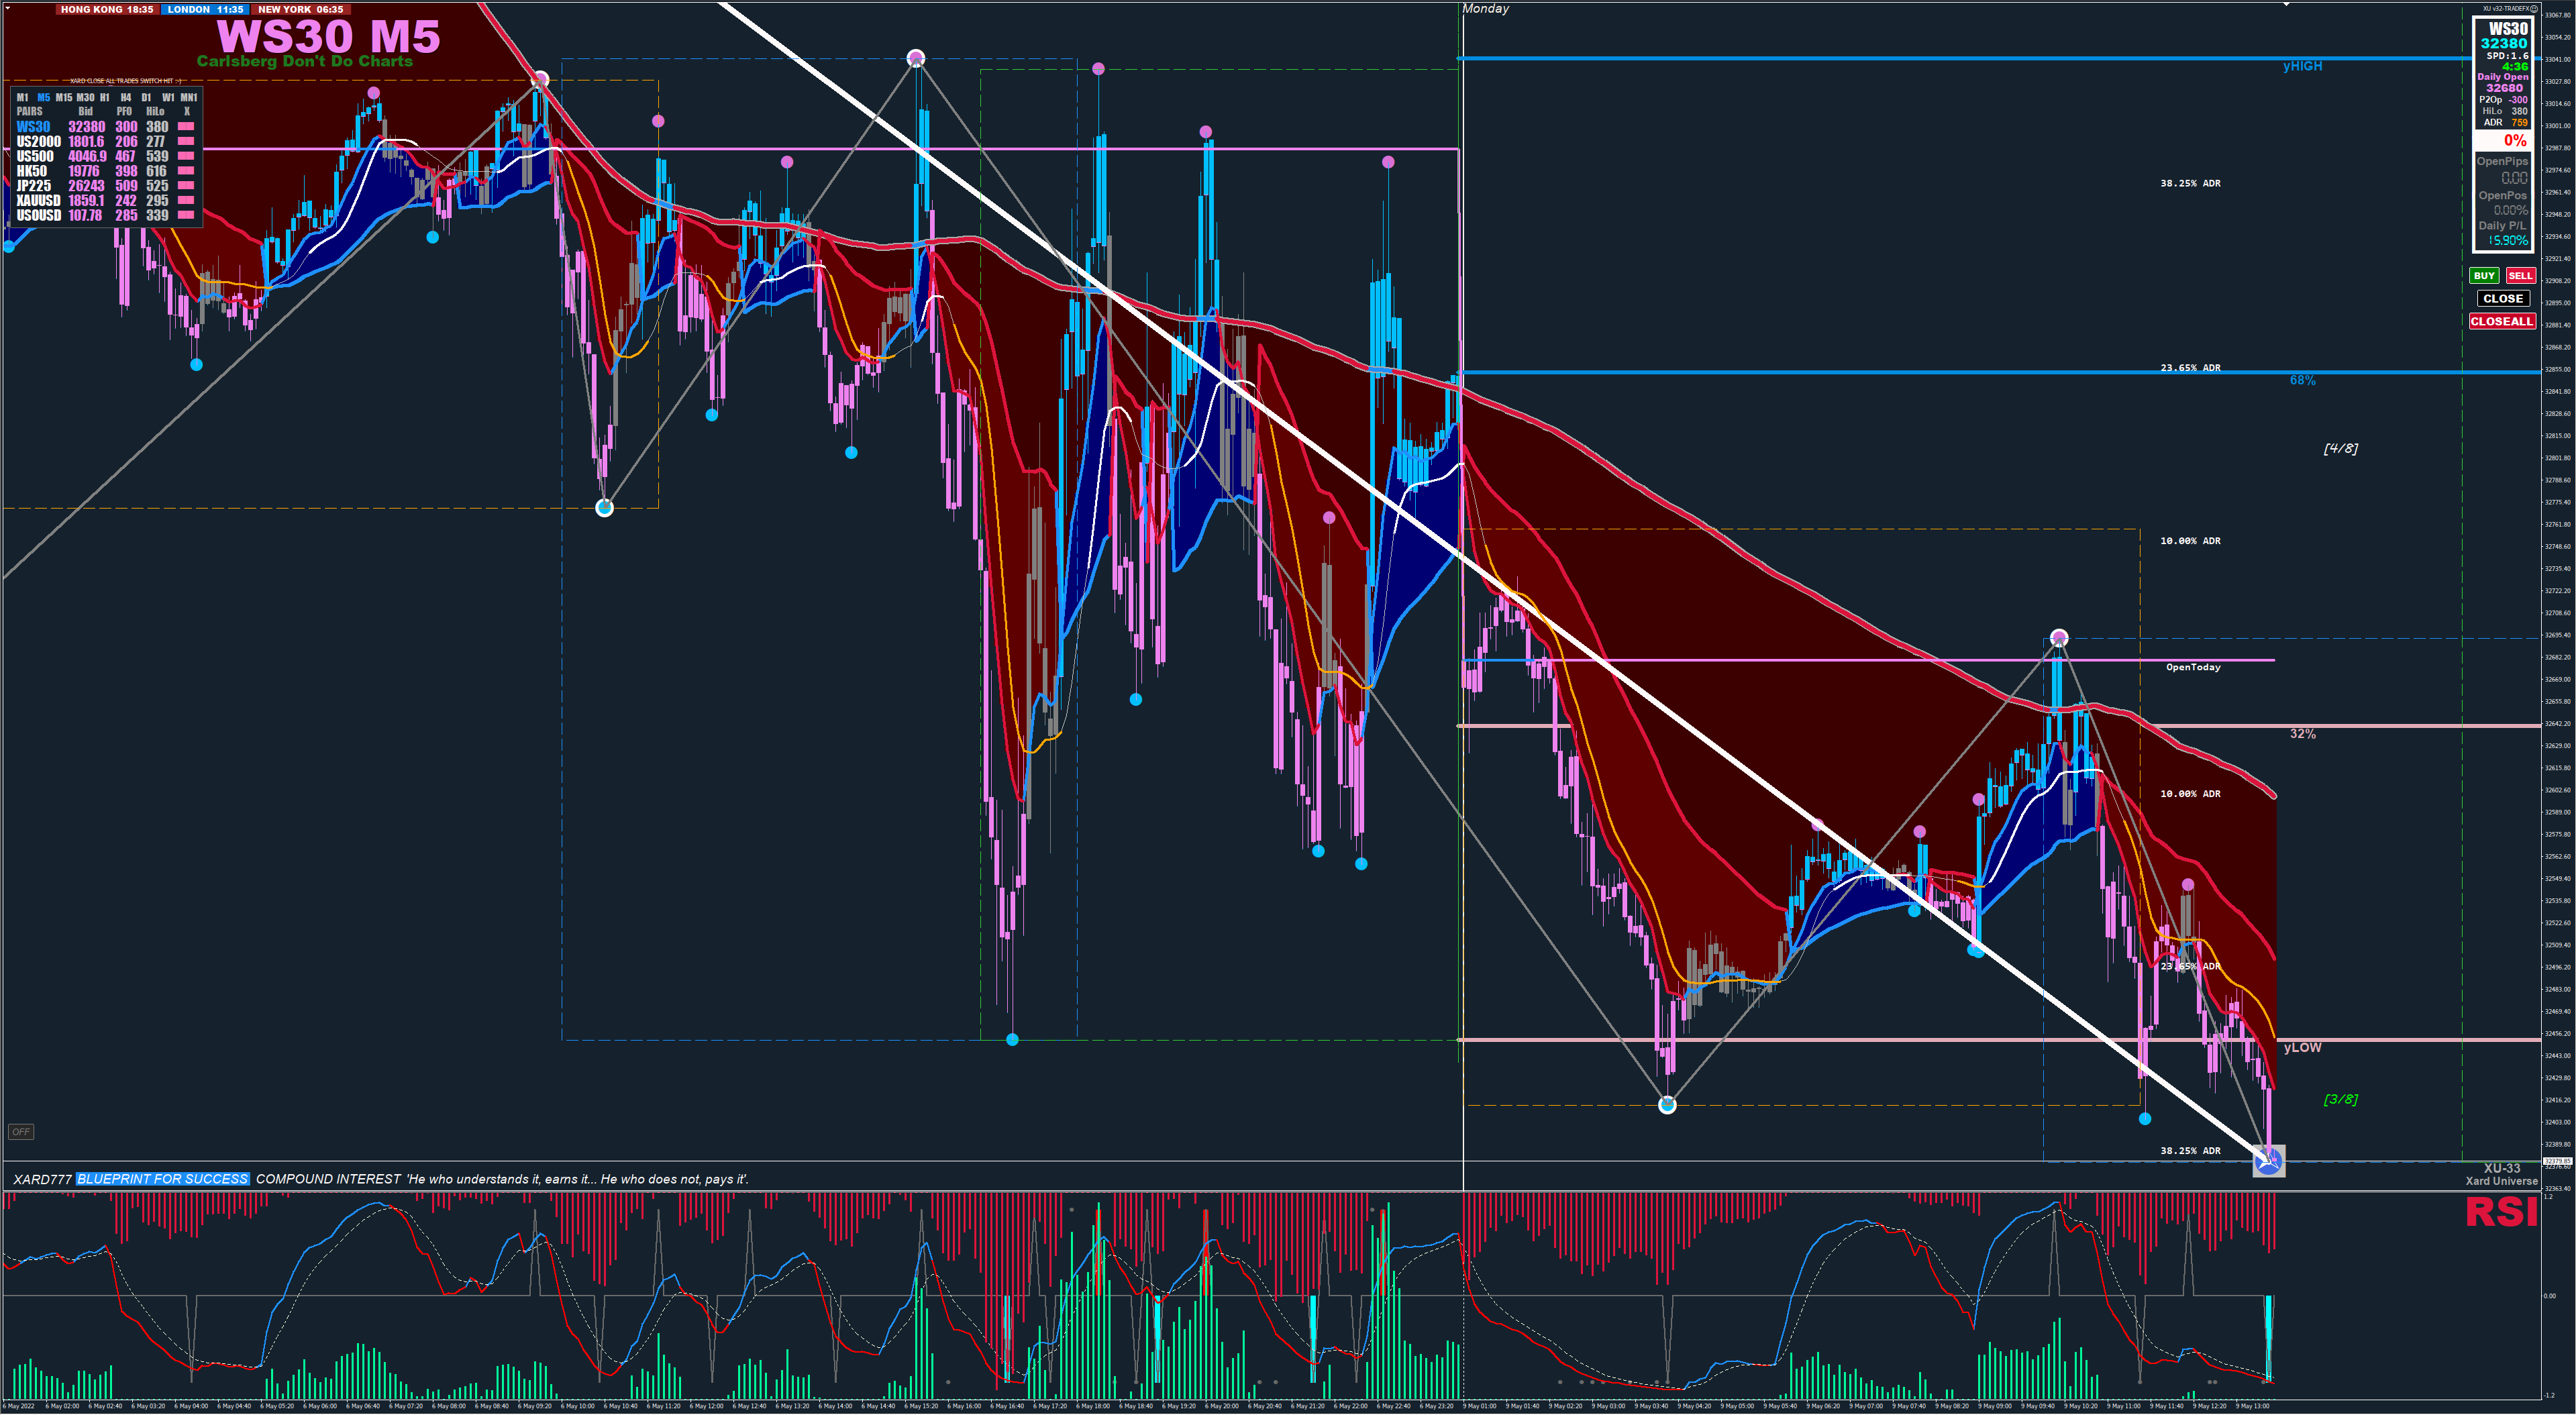Click the ZigZag swing low circle marker near yLOW

coord(1667,1105)
